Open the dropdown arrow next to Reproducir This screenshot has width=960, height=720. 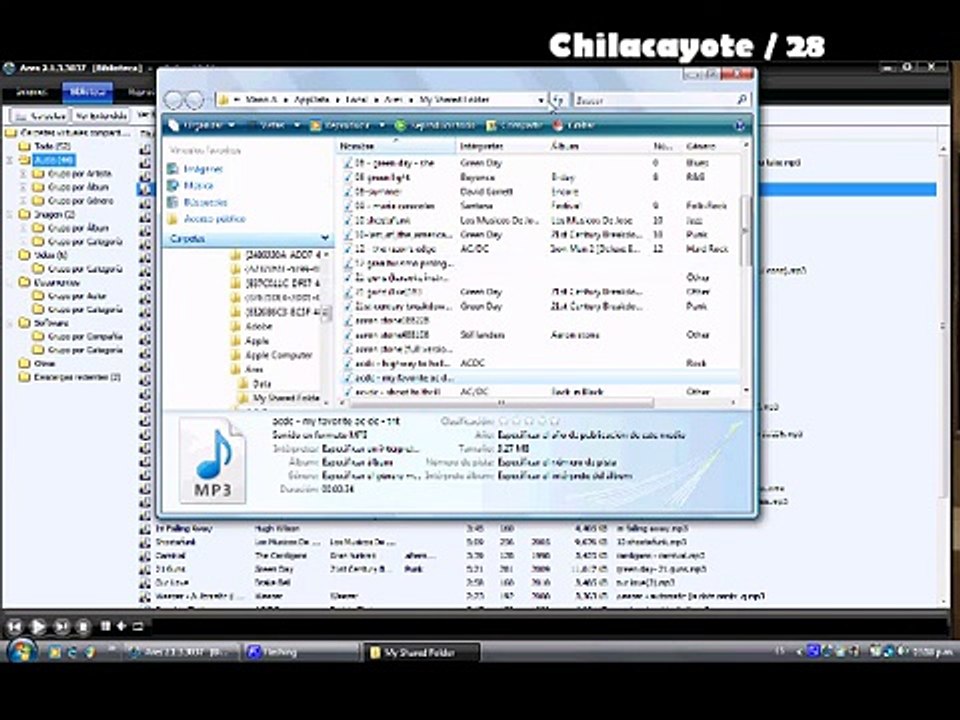(x=381, y=126)
